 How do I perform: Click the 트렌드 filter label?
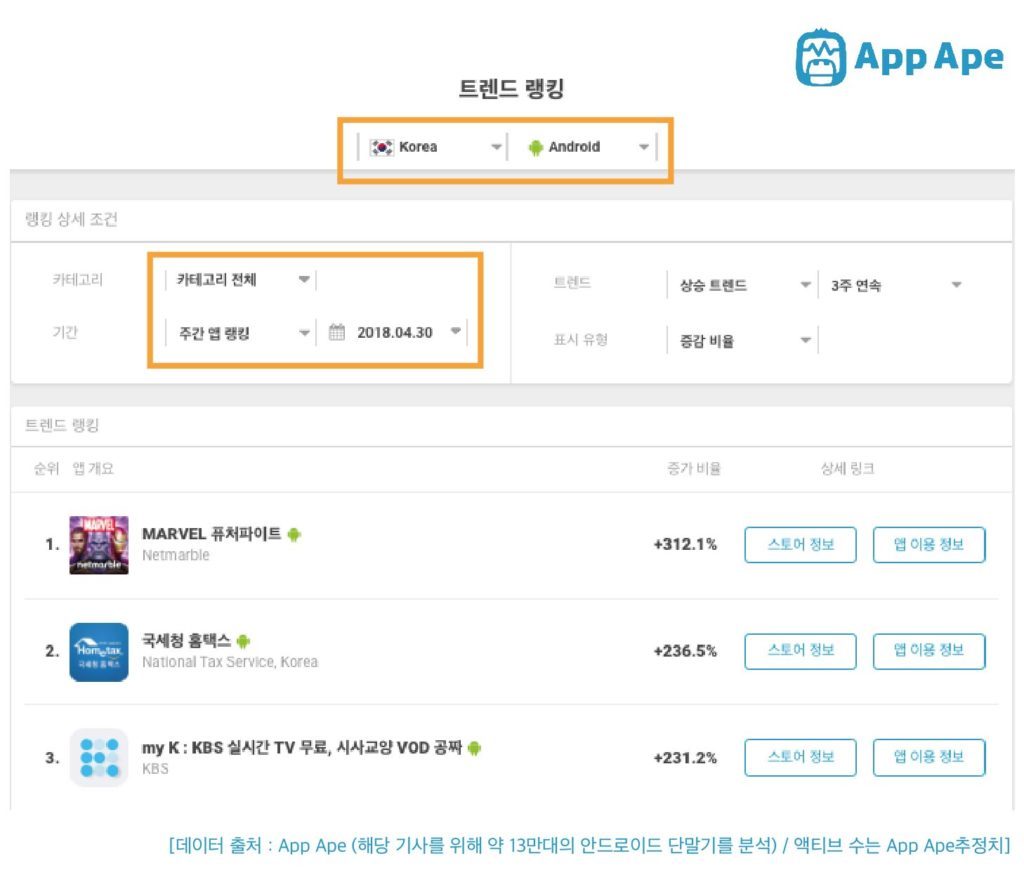(572, 283)
